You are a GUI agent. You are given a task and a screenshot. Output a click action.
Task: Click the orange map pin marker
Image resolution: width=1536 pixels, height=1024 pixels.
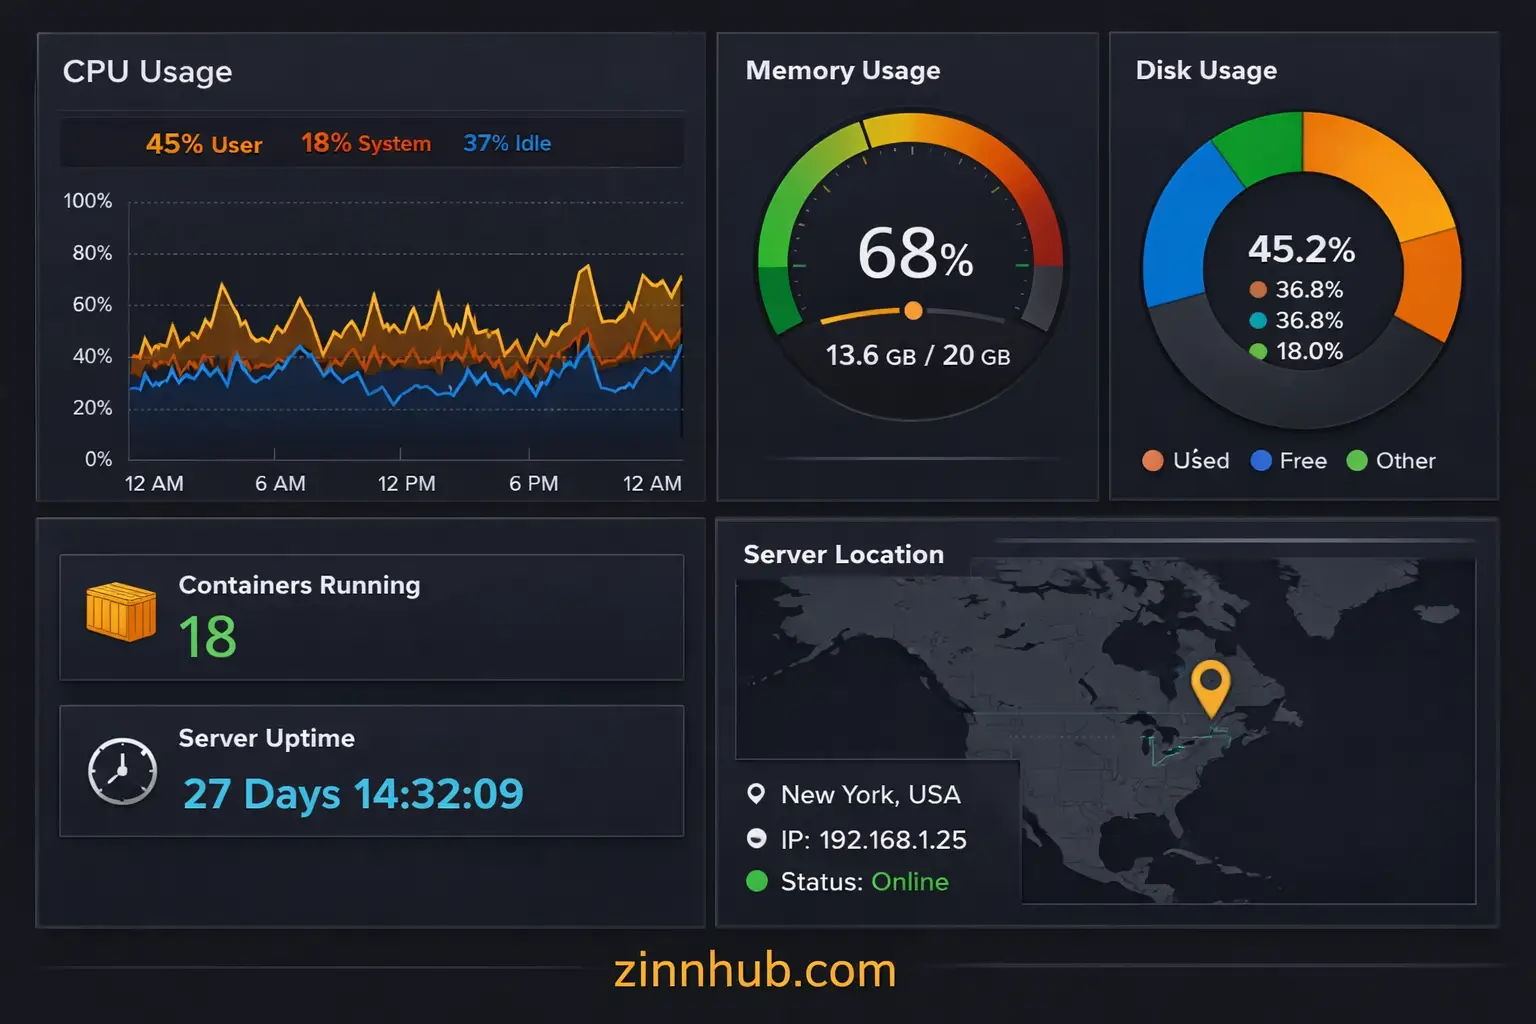(x=1211, y=686)
